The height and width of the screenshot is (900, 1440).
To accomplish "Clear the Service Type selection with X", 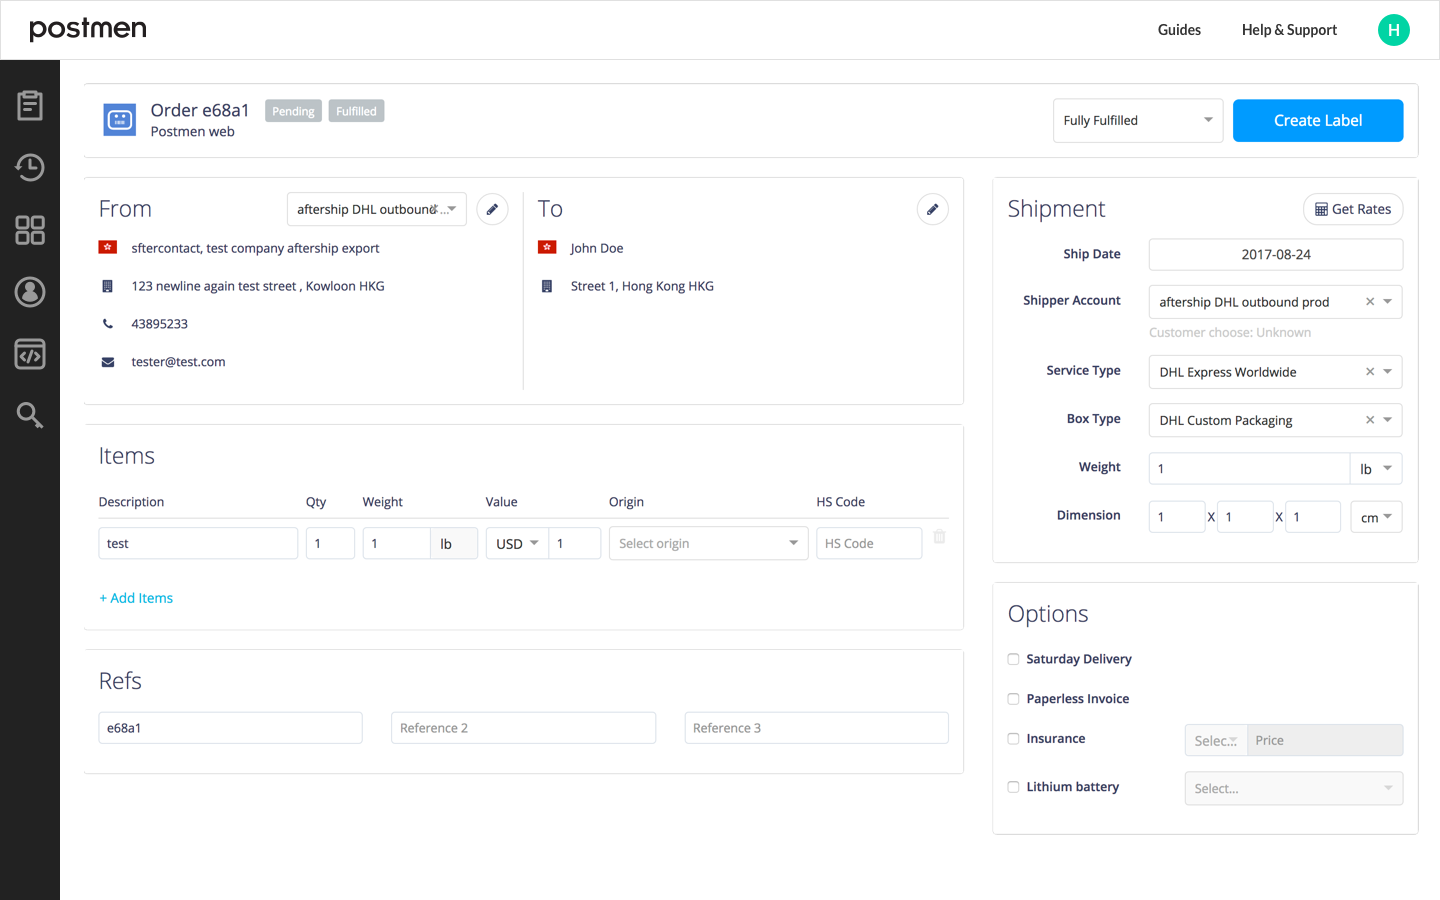I will click(x=1370, y=371).
